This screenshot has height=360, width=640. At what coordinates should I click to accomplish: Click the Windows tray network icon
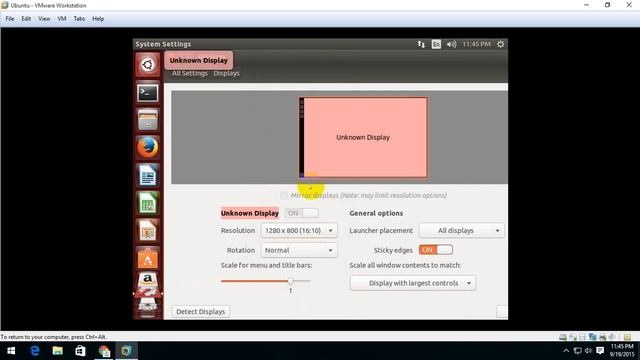(x=578, y=351)
